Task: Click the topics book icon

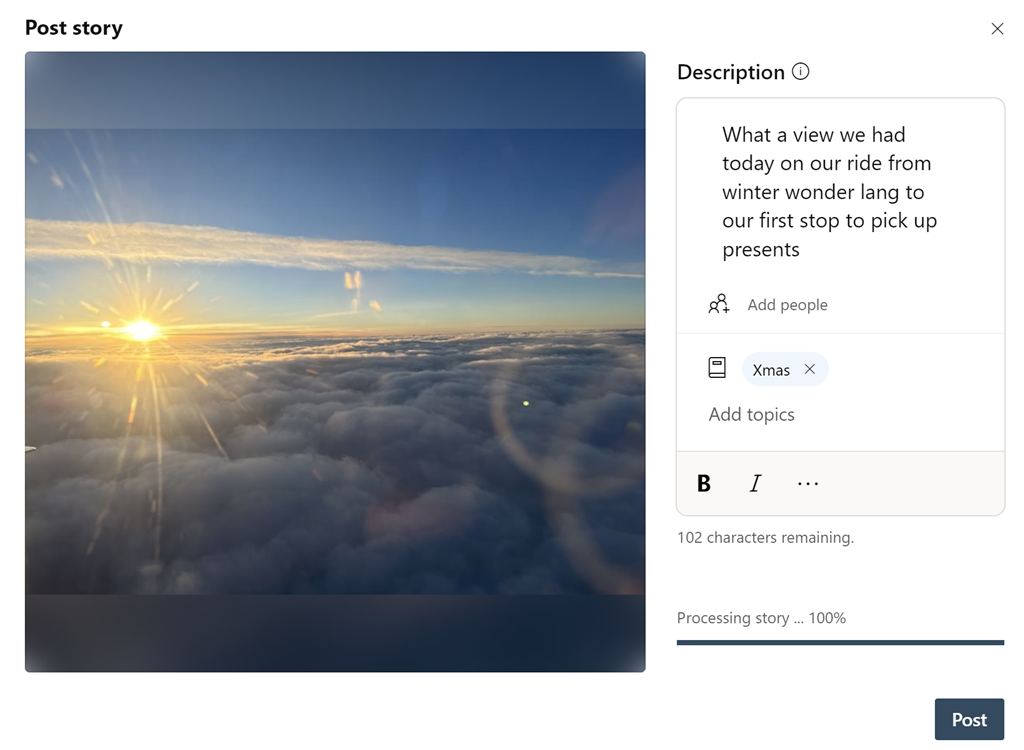Action: 717,369
